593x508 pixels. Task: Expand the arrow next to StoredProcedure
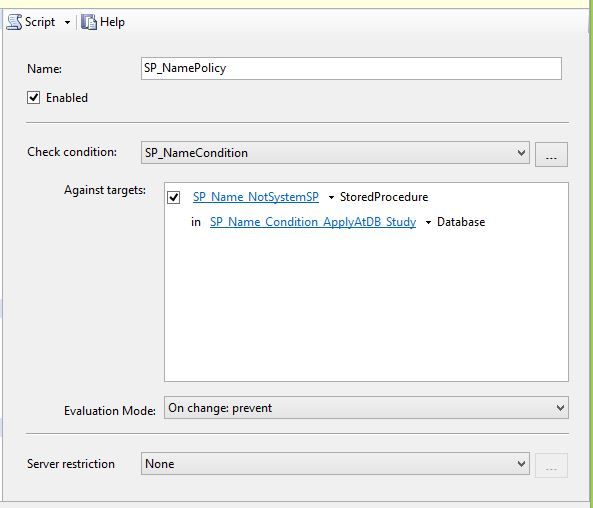click(x=331, y=197)
